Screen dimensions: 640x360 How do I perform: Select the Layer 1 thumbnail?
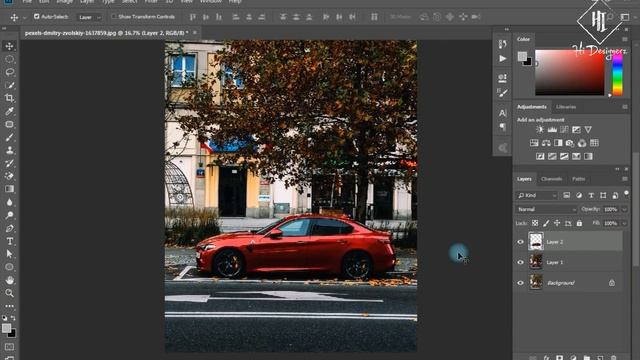[x=536, y=262]
